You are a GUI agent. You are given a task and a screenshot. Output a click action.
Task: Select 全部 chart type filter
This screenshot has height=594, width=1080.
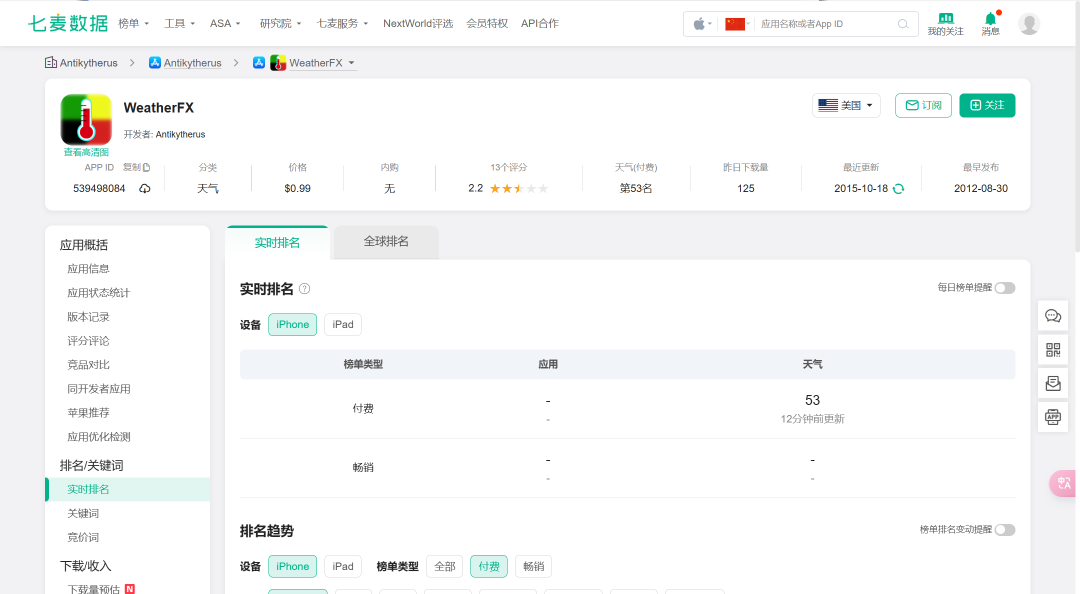pyautogui.click(x=445, y=566)
